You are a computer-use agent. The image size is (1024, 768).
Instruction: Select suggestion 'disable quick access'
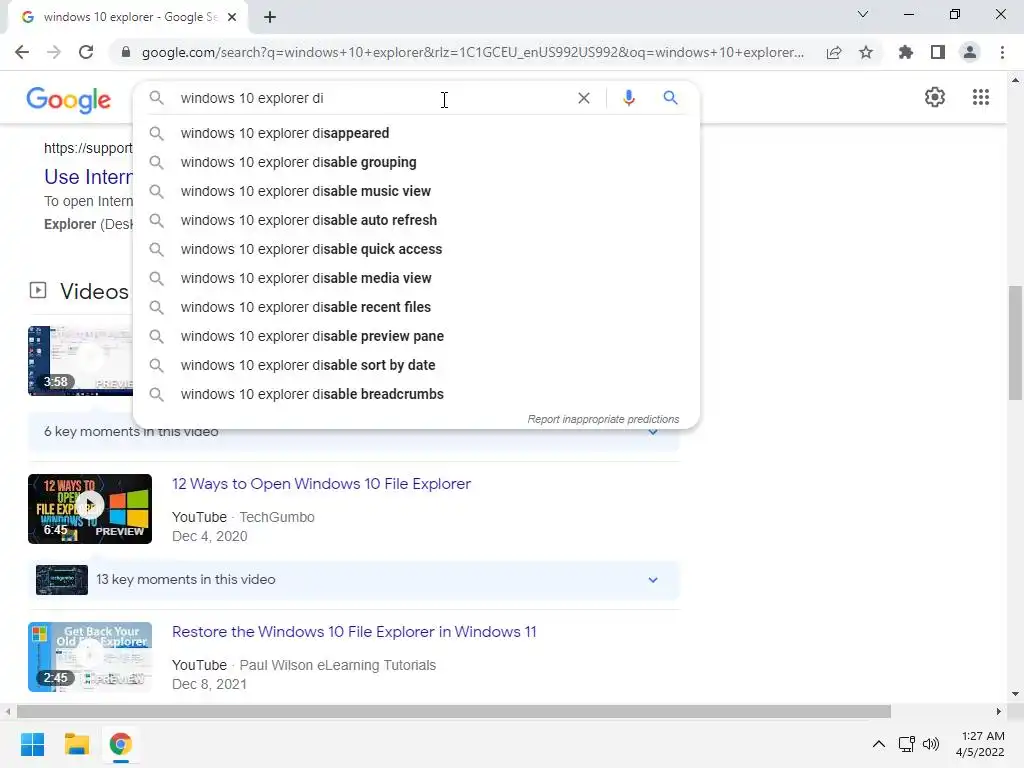416,249
